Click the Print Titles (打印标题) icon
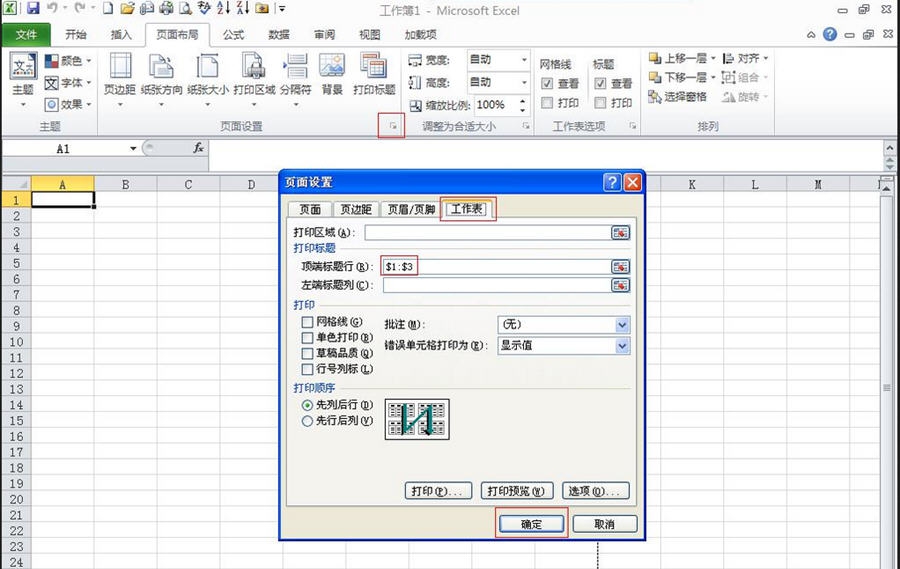The height and width of the screenshot is (569, 900). click(x=374, y=65)
